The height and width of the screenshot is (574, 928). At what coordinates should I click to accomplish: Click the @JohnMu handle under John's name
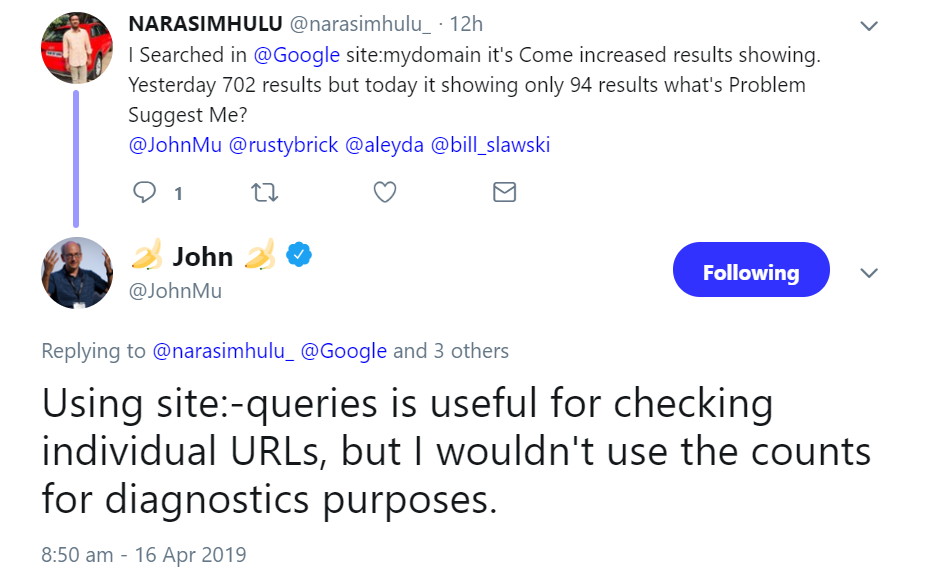(176, 291)
